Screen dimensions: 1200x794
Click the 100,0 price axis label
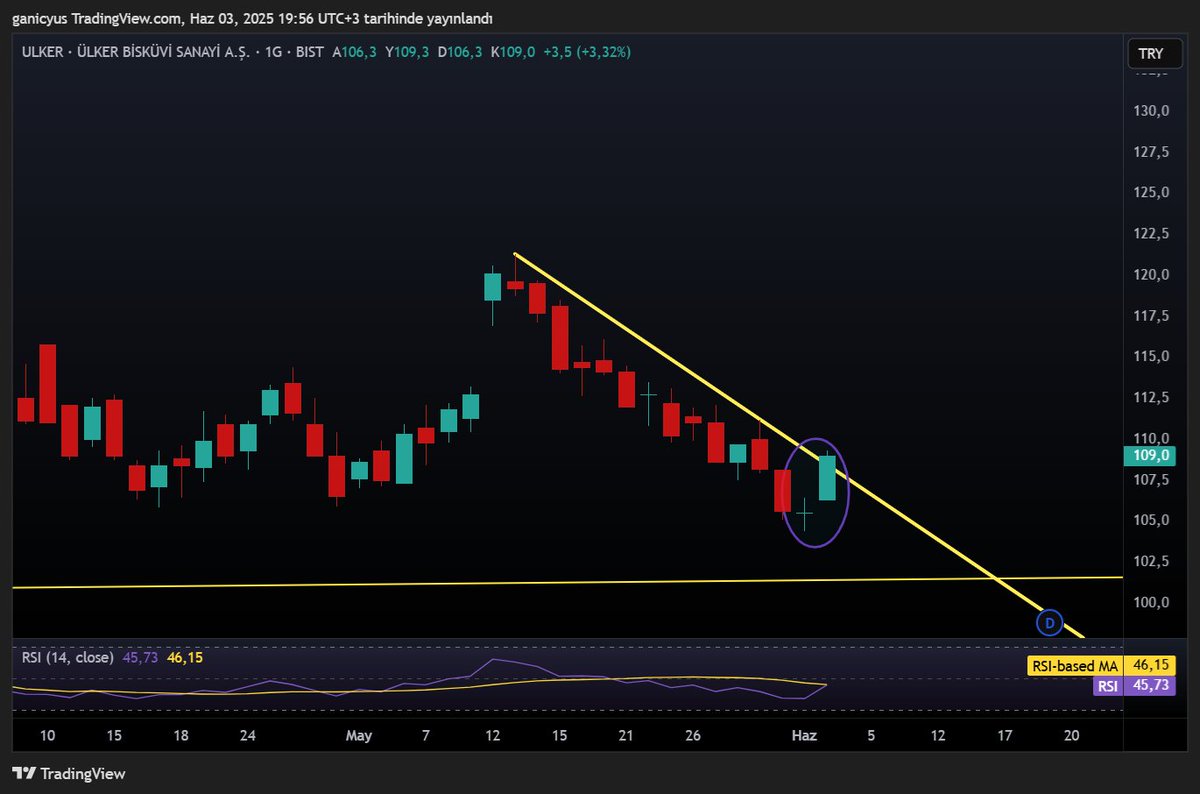[x=1151, y=602]
